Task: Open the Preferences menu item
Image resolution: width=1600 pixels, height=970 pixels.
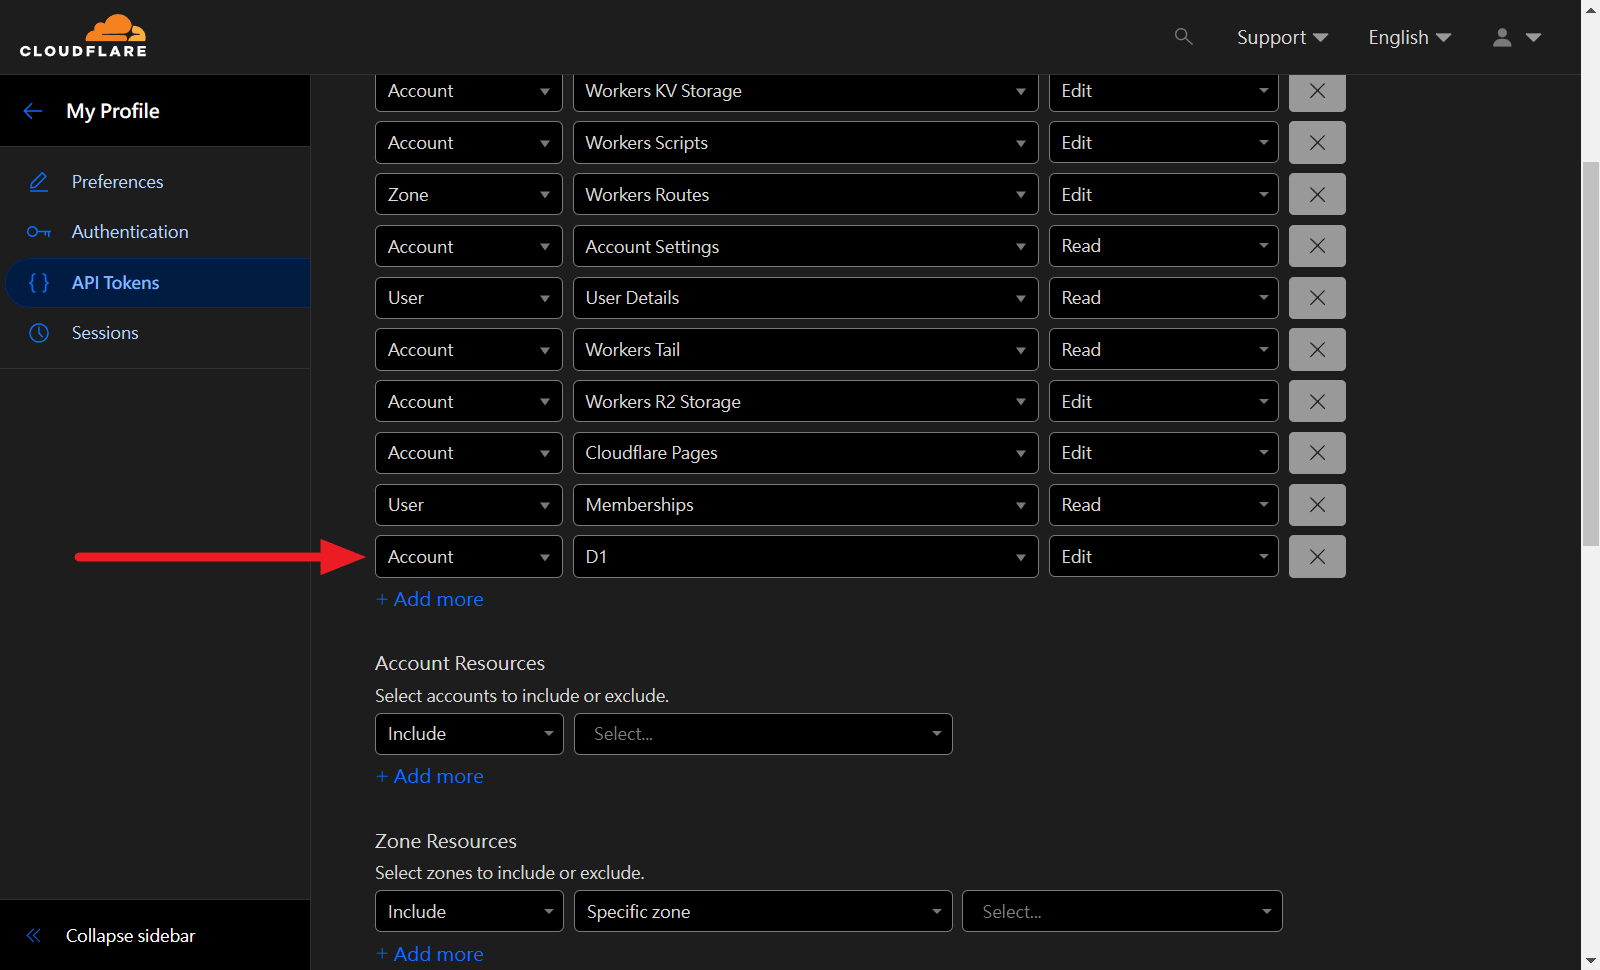Action: pyautogui.click(x=117, y=182)
